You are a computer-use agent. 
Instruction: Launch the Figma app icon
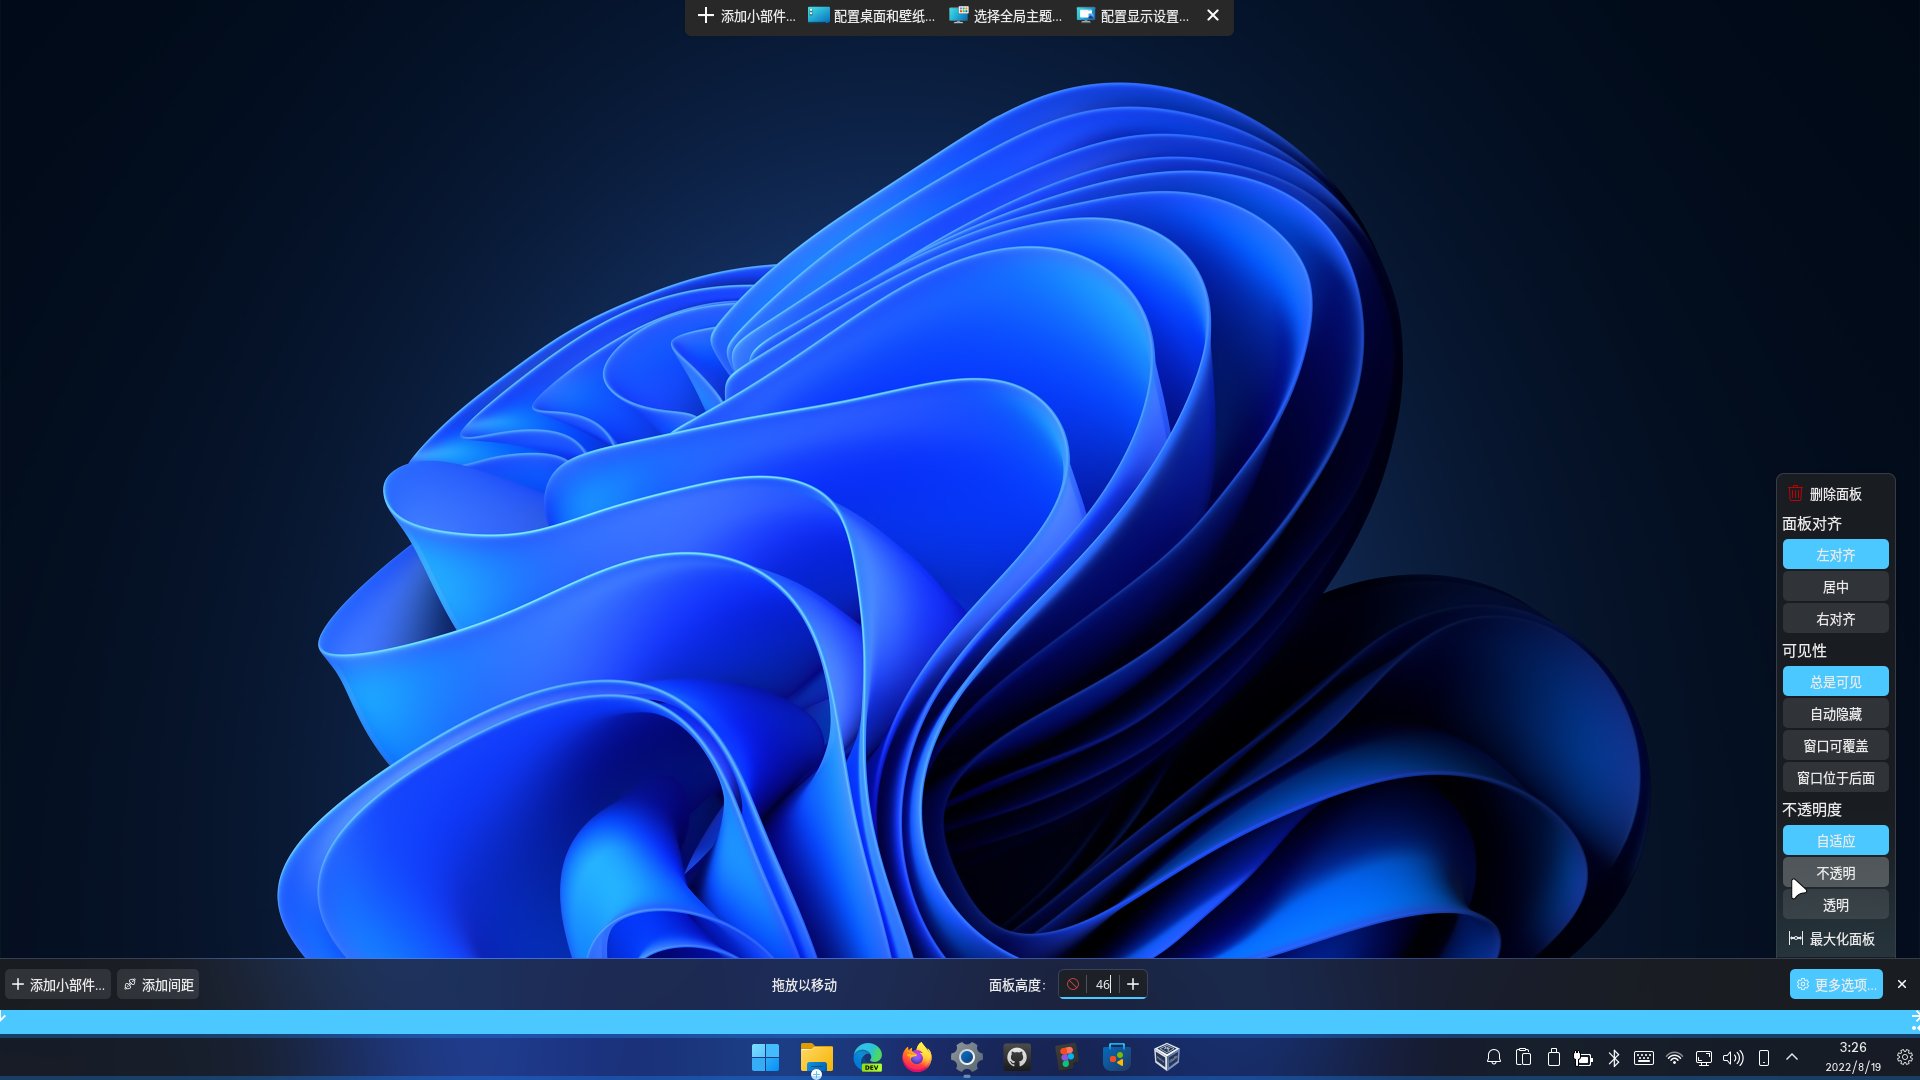pos(1067,1057)
